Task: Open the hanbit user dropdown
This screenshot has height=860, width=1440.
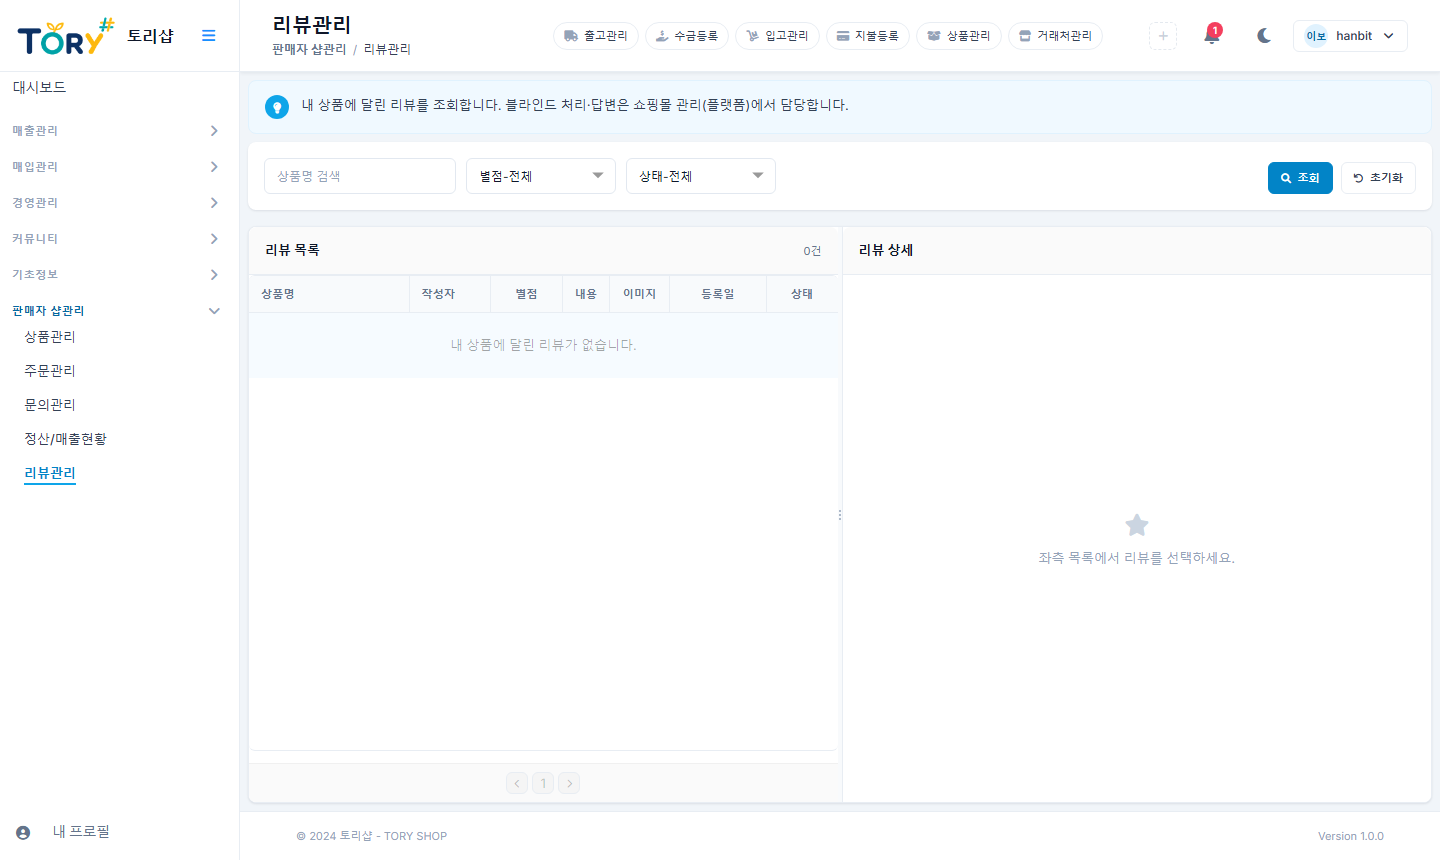Action: pyautogui.click(x=1350, y=36)
